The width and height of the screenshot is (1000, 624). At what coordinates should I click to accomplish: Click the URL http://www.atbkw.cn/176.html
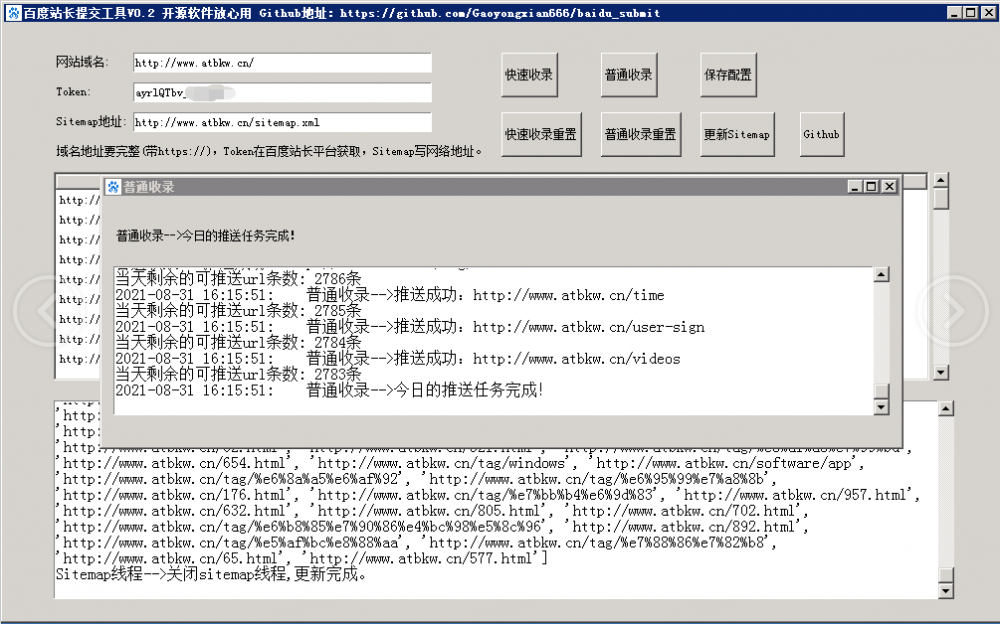(x=174, y=495)
